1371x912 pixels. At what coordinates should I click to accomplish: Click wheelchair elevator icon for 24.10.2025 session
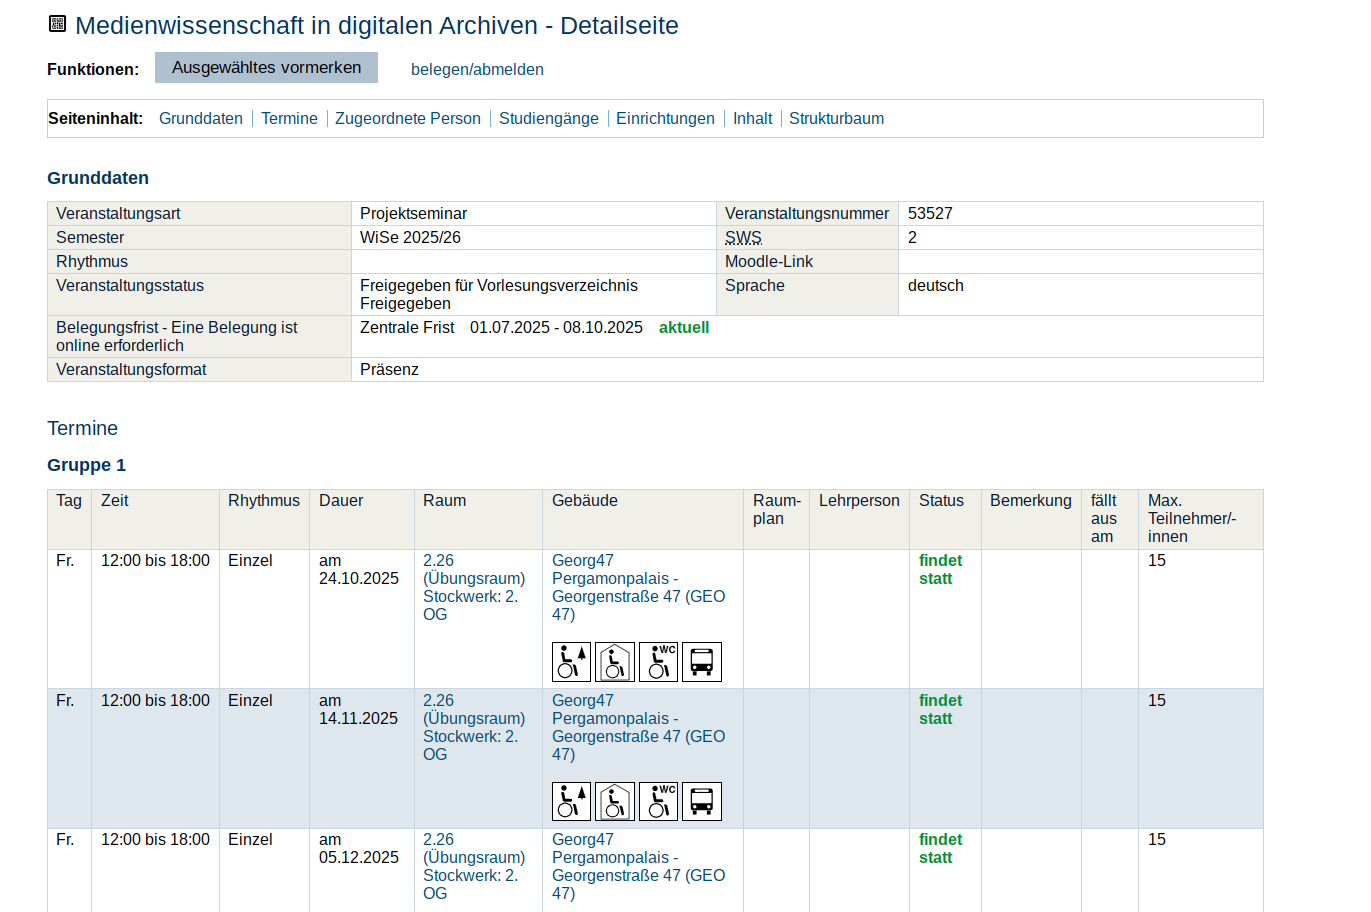click(x=571, y=662)
